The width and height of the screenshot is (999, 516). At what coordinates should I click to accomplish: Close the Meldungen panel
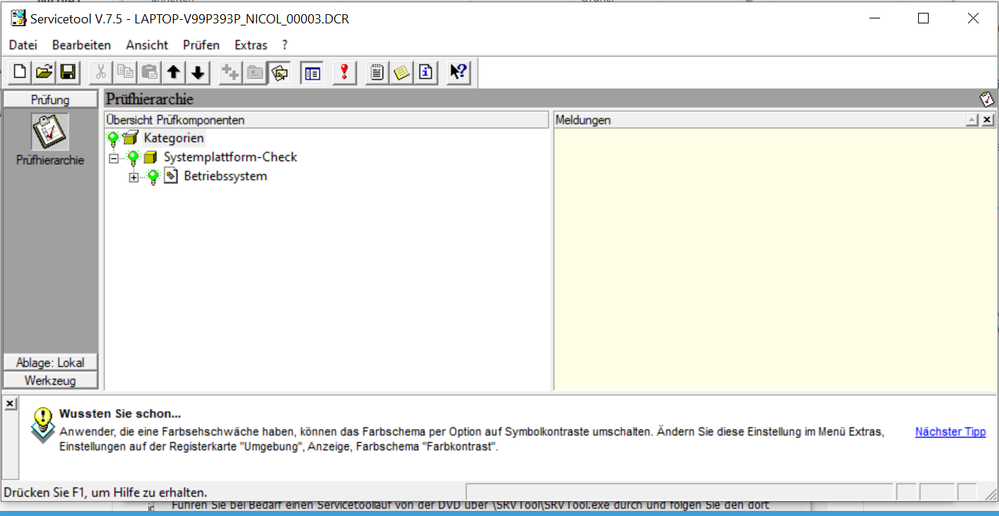[x=987, y=120]
